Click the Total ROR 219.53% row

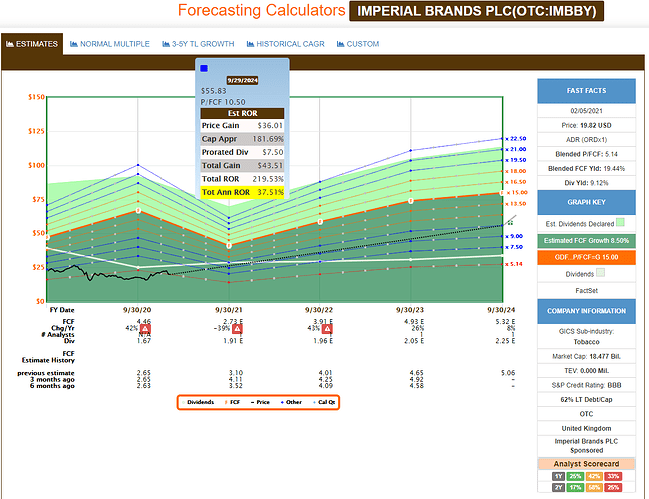point(243,179)
